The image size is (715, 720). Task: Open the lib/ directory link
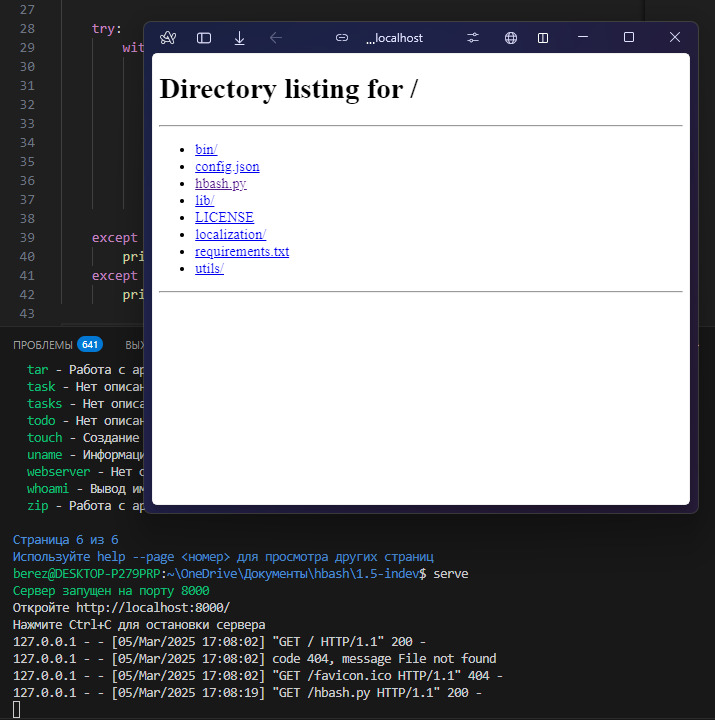coord(204,201)
